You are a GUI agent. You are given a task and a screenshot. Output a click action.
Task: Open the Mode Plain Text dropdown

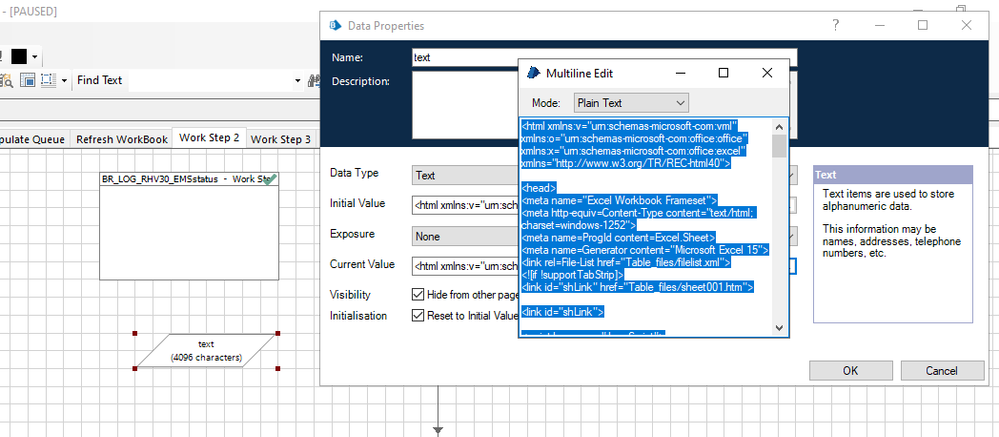point(631,102)
